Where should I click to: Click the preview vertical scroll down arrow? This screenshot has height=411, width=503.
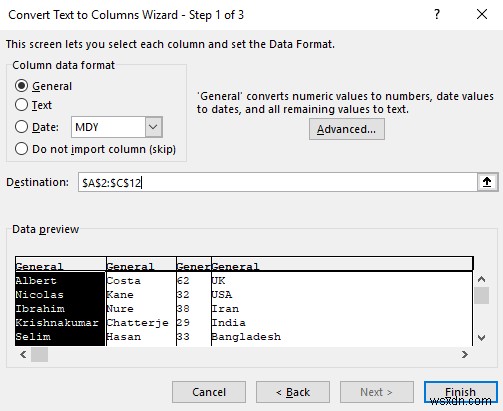click(481, 337)
